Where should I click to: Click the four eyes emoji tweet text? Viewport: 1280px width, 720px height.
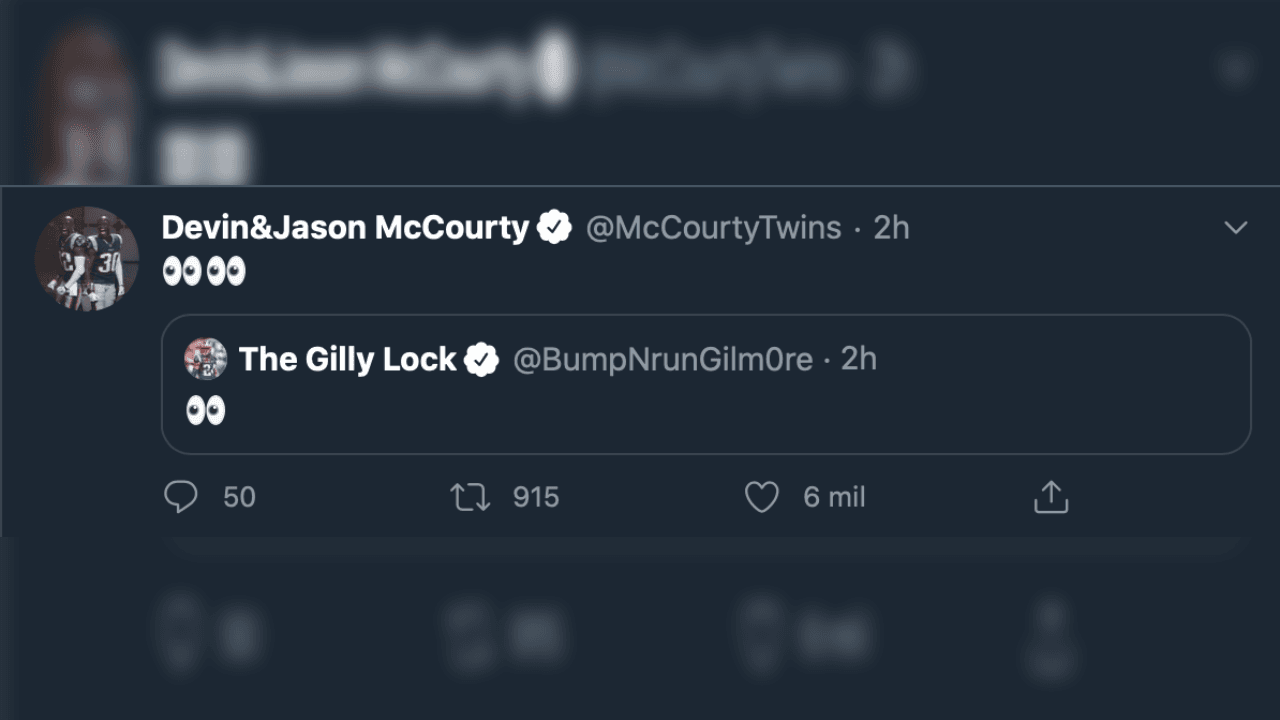click(204, 271)
